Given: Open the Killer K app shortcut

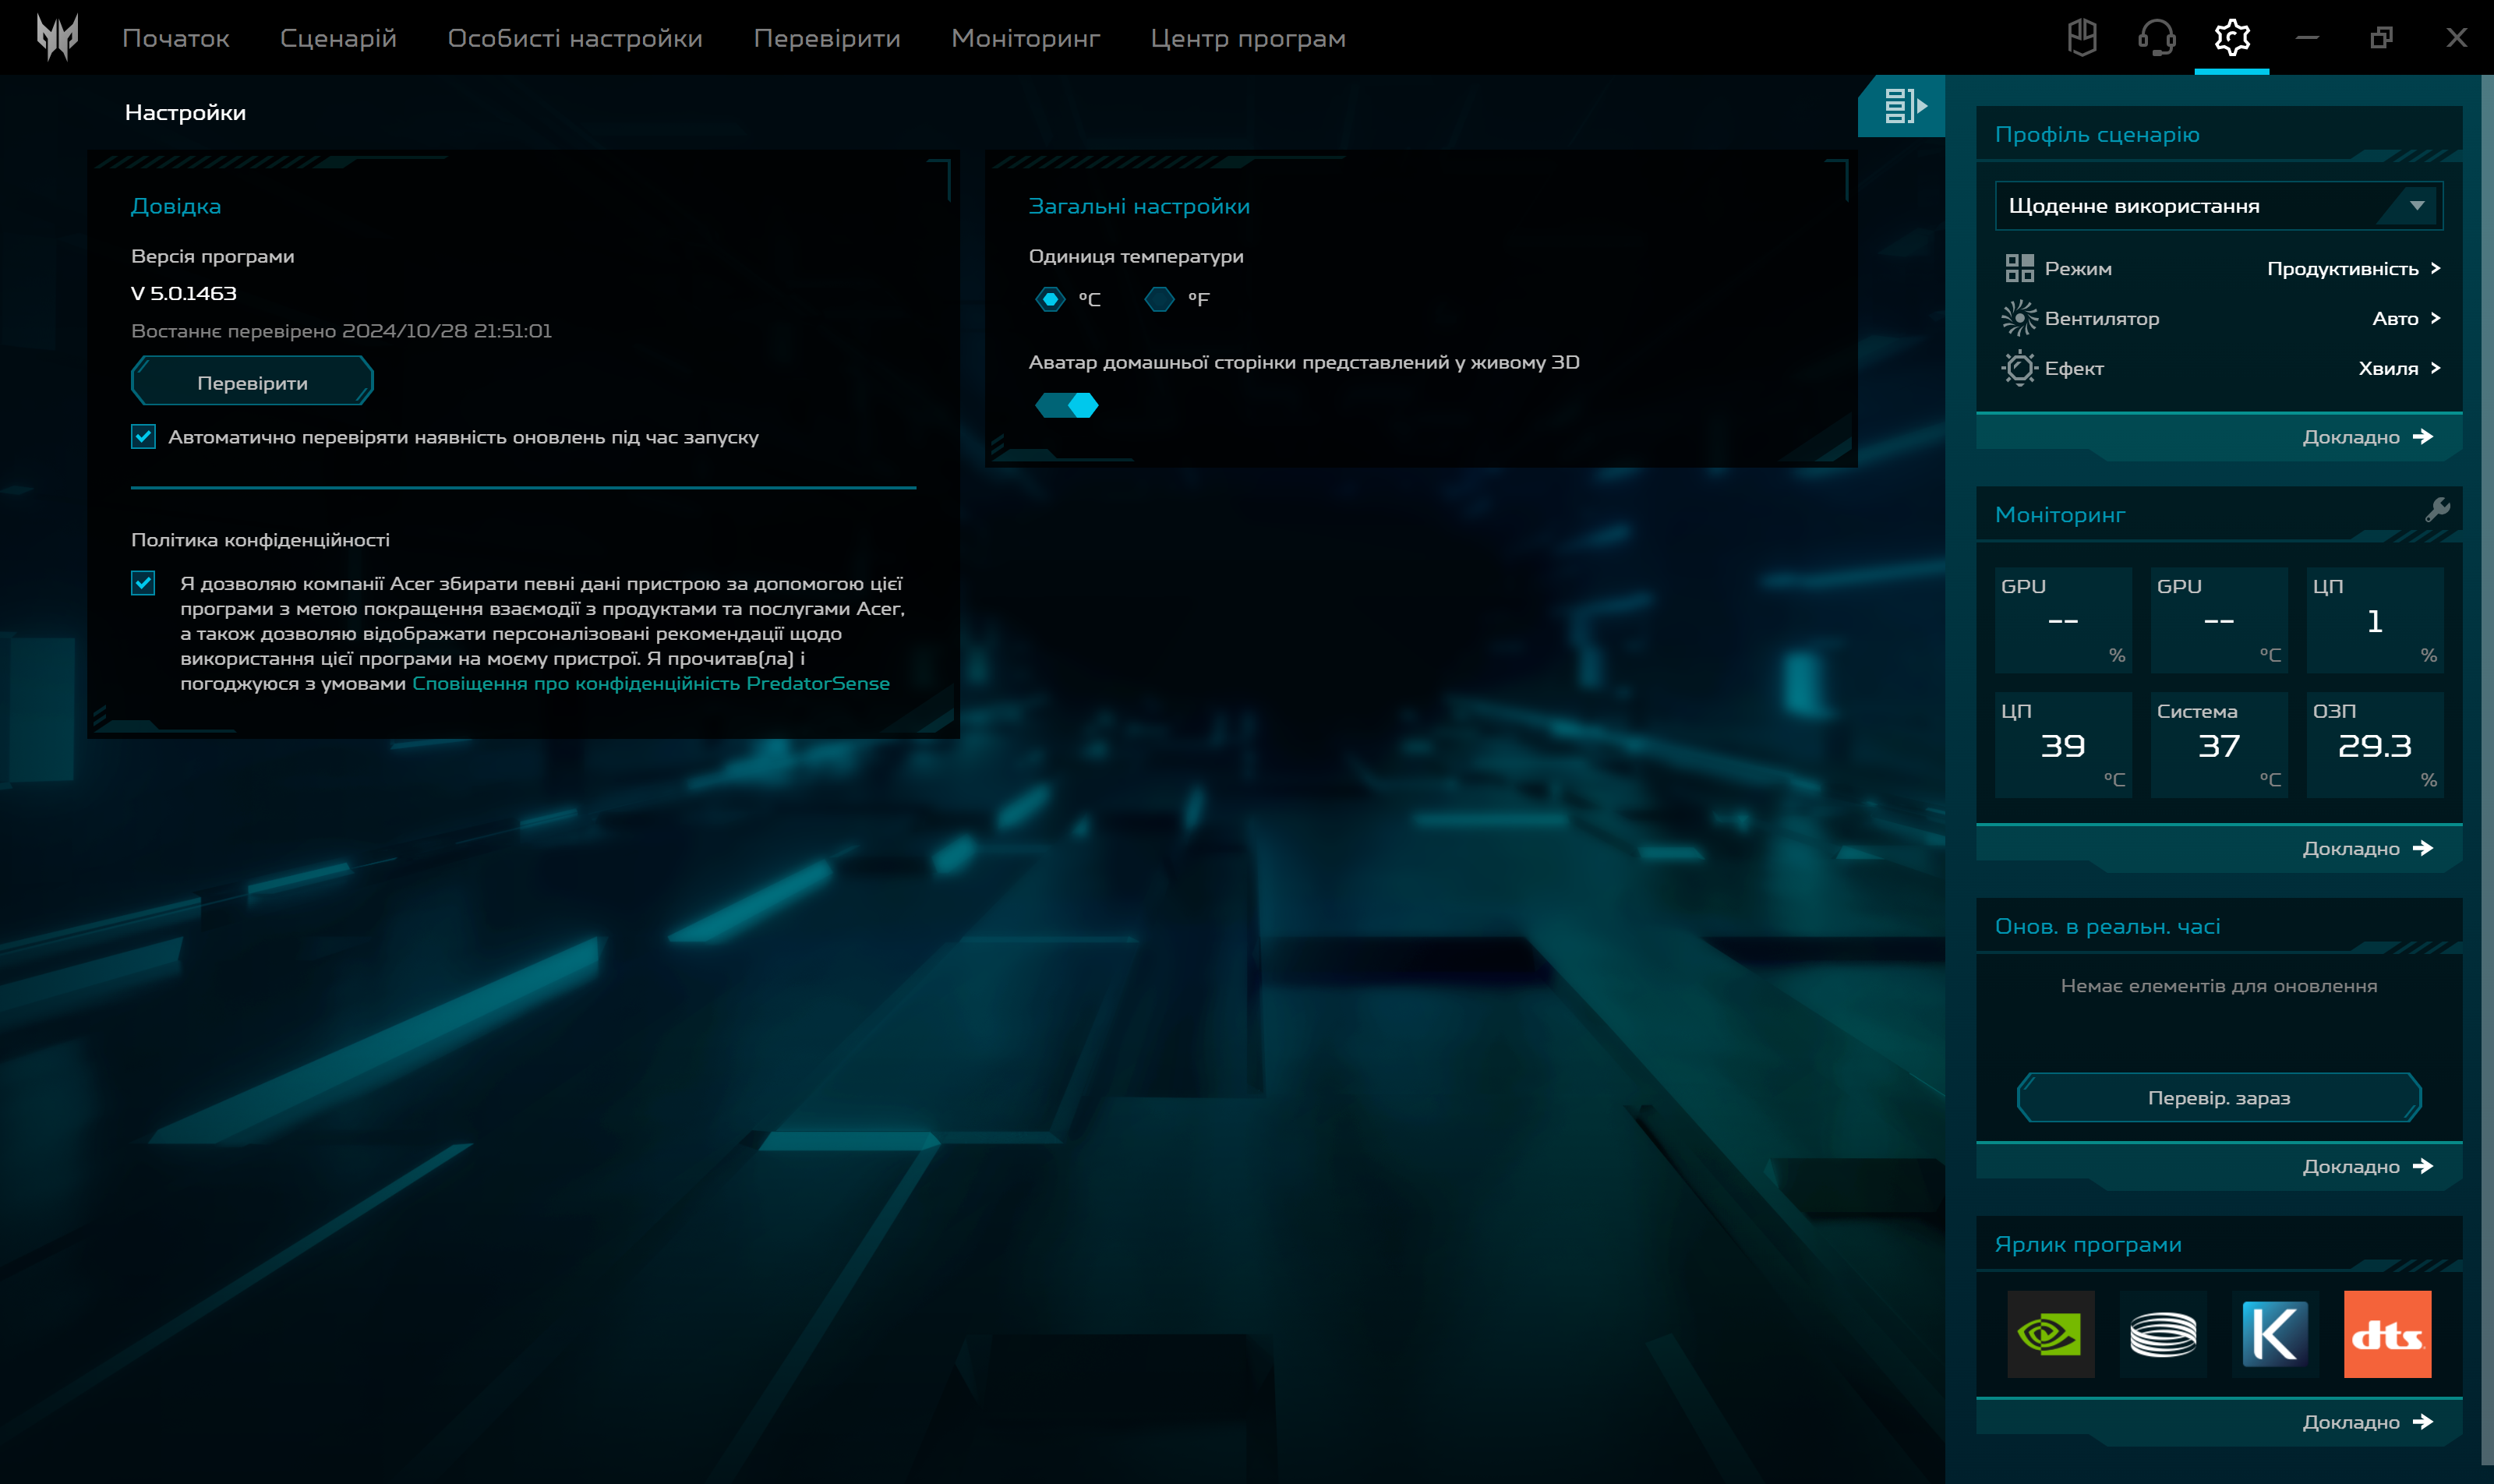Looking at the screenshot, I should [x=2274, y=1333].
